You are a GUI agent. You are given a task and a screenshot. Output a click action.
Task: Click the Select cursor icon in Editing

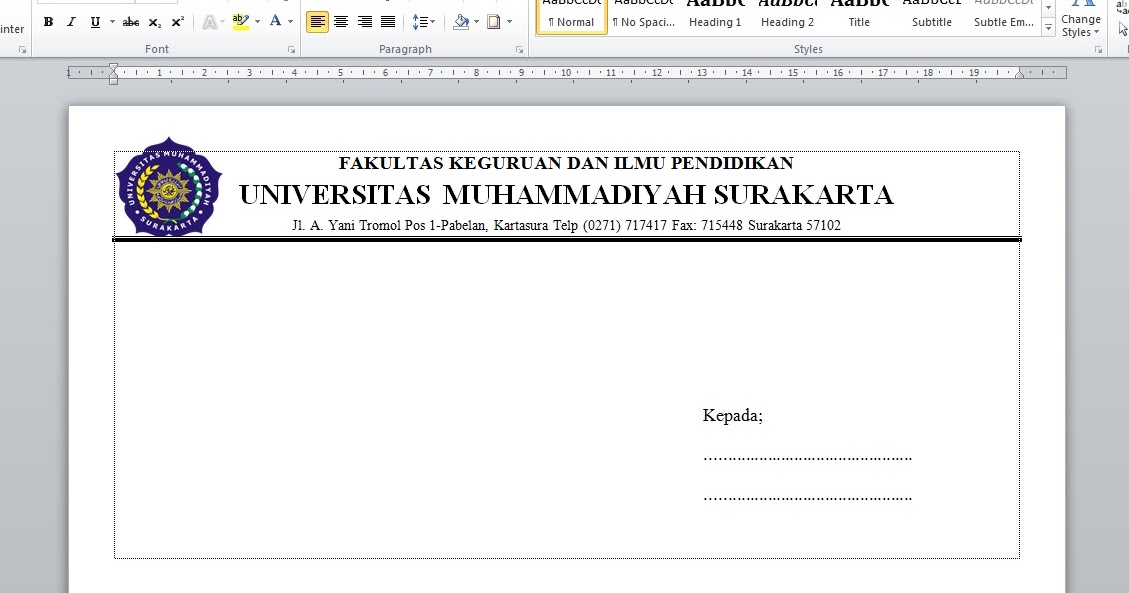[1123, 29]
